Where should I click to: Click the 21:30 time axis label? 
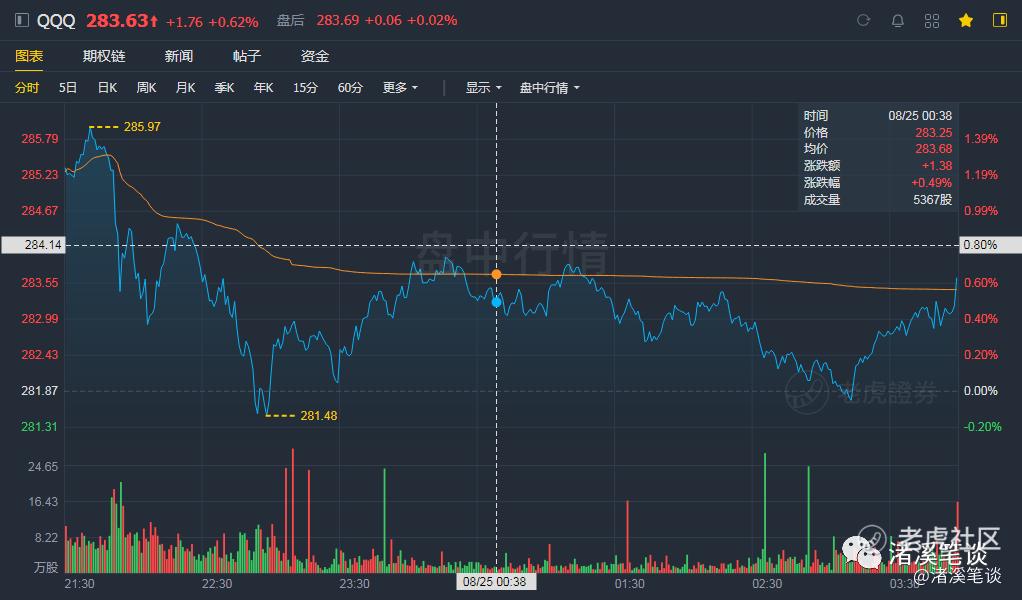80,584
